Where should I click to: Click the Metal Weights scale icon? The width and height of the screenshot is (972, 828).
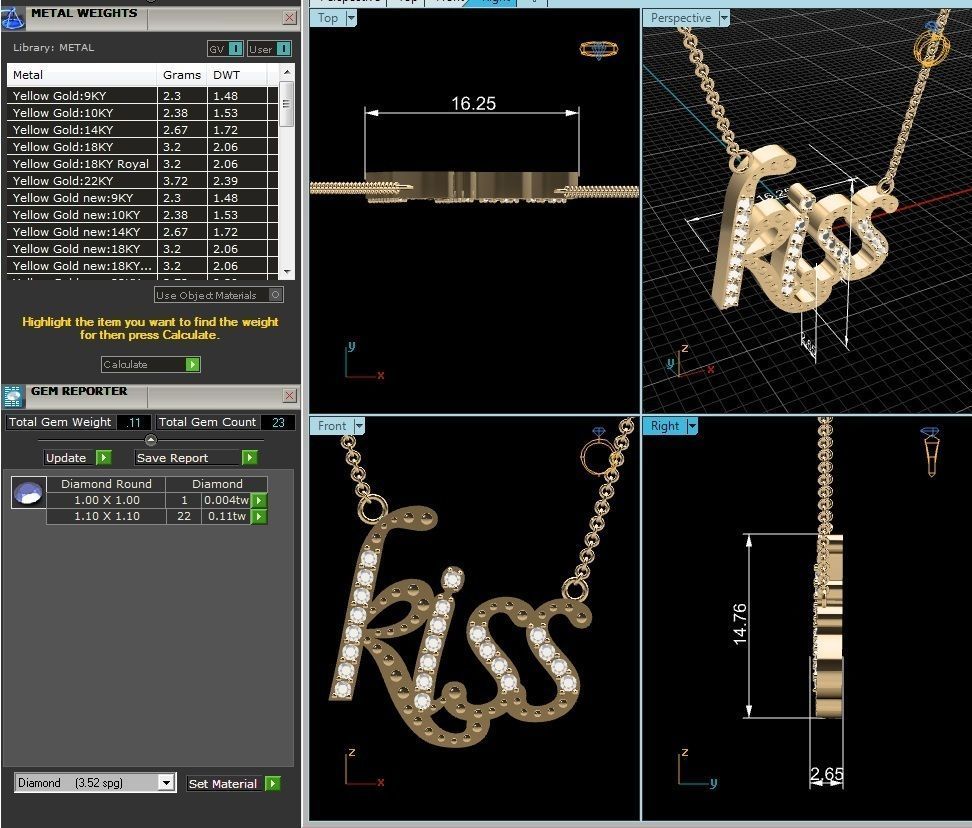12,17
